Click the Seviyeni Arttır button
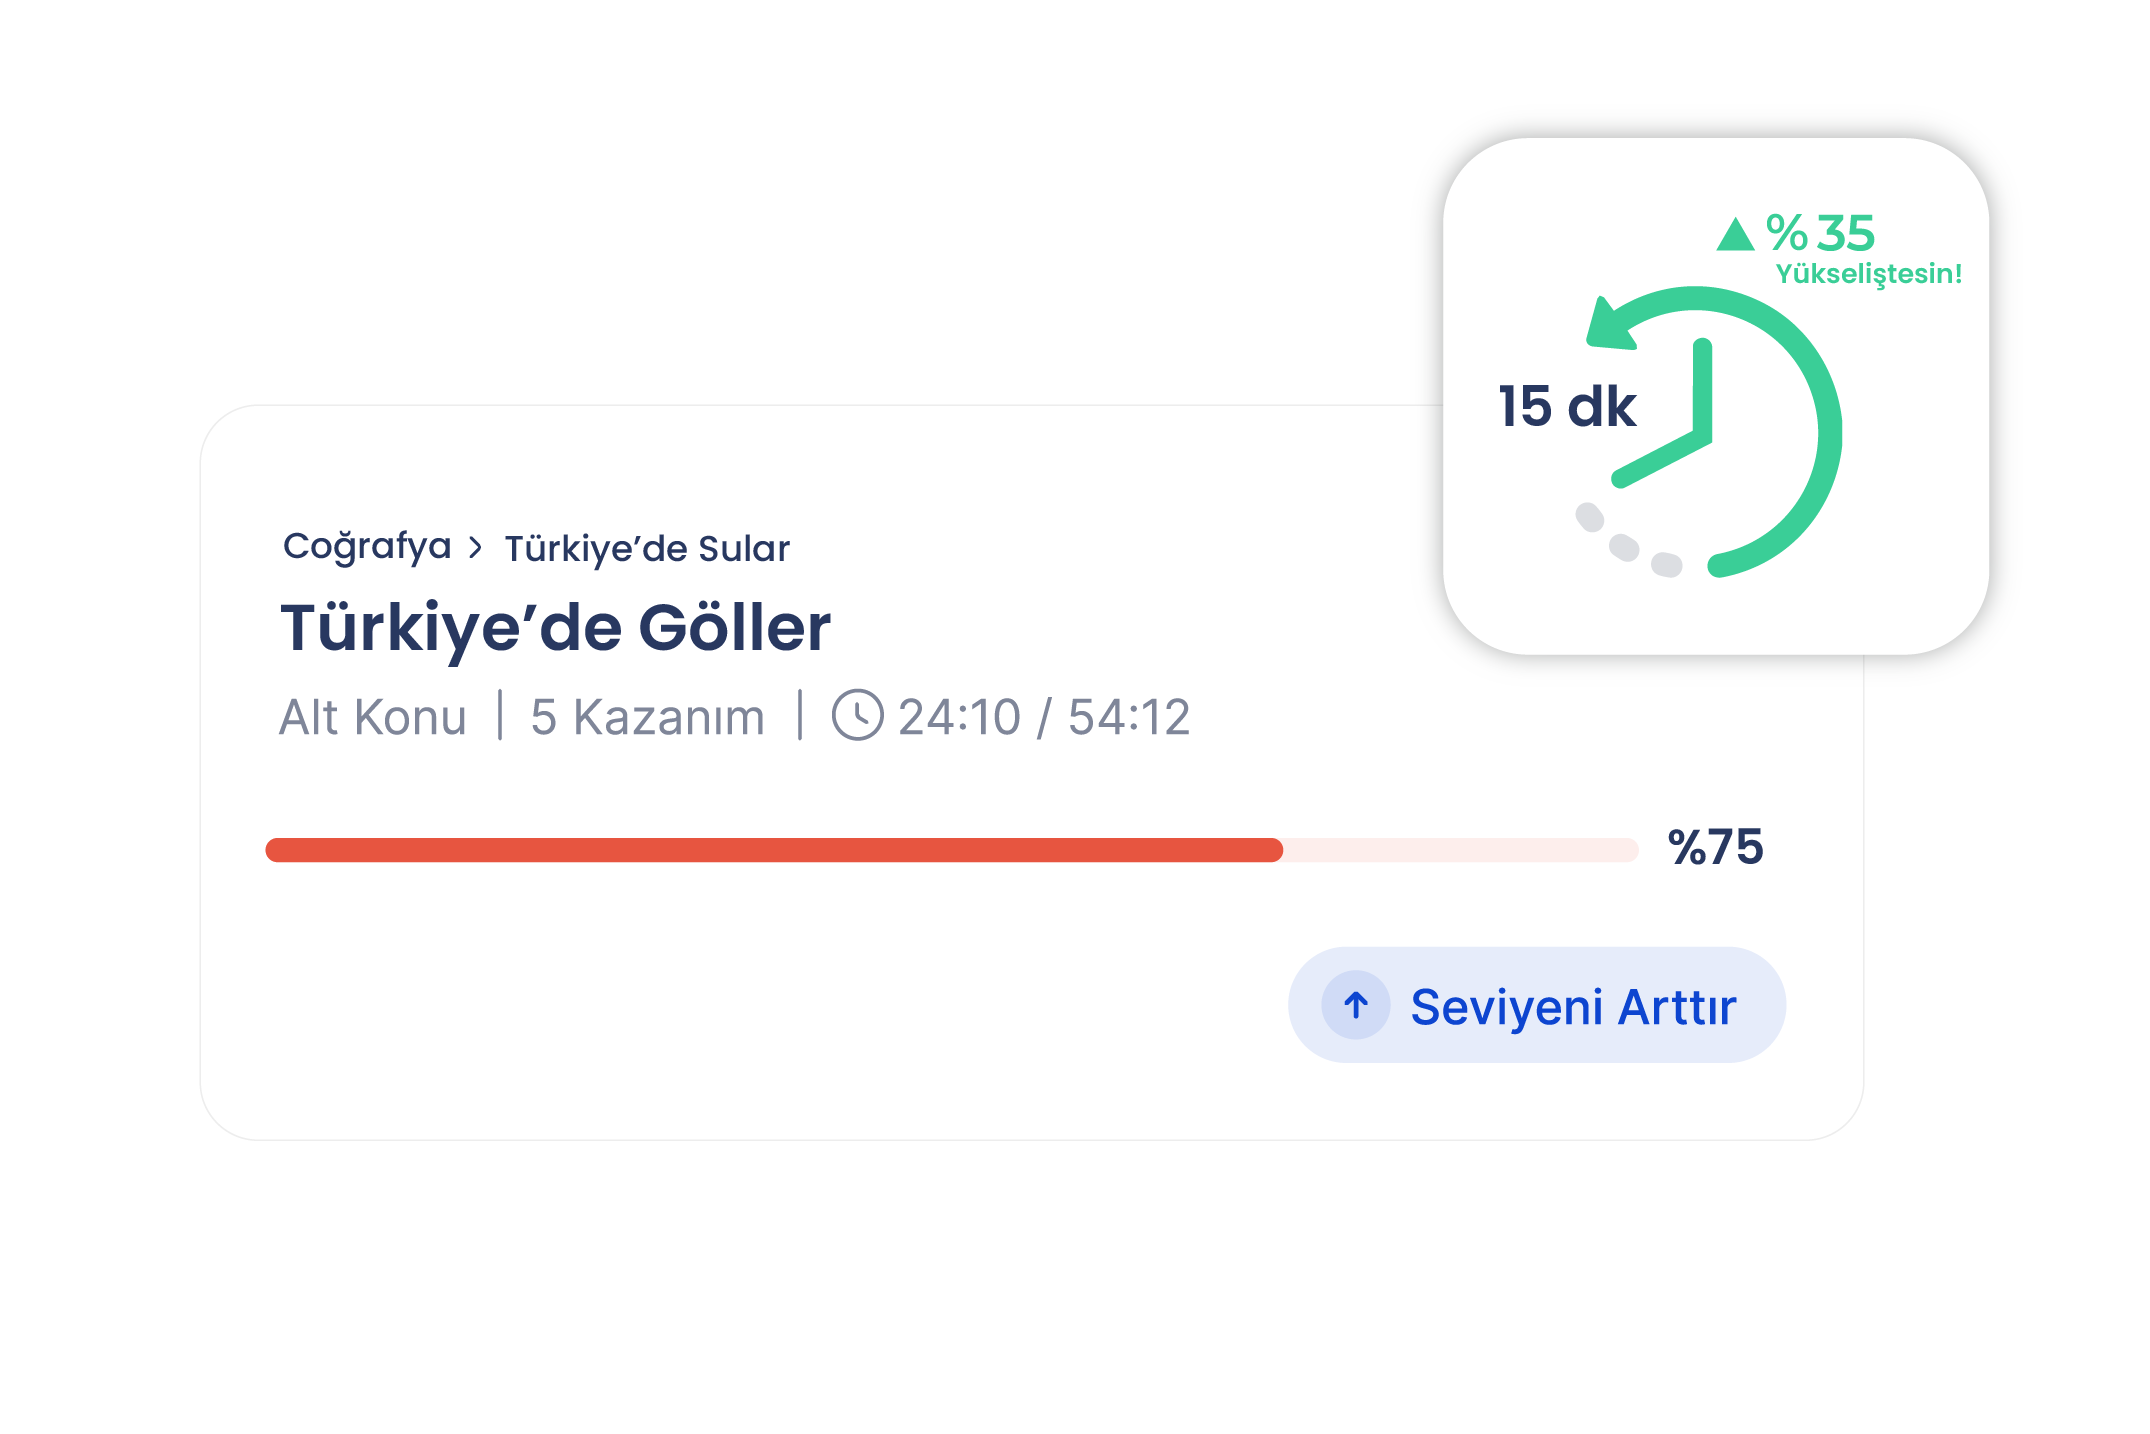This screenshot has width=2150, height=1434. pyautogui.click(x=1536, y=1005)
